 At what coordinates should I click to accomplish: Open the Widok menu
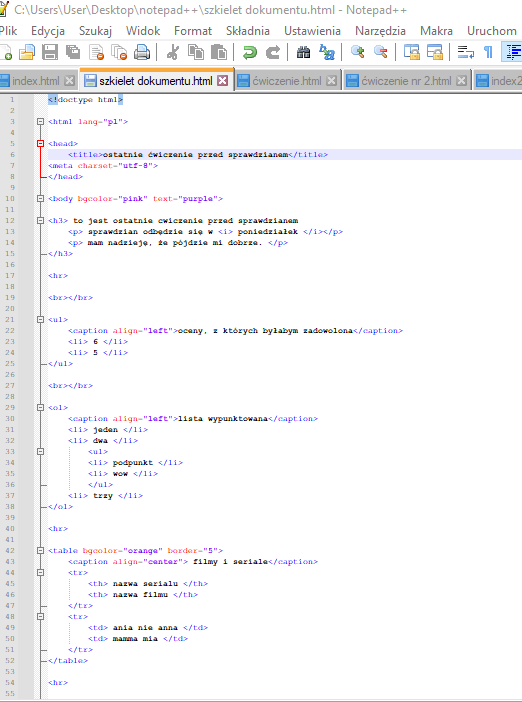tap(143, 31)
